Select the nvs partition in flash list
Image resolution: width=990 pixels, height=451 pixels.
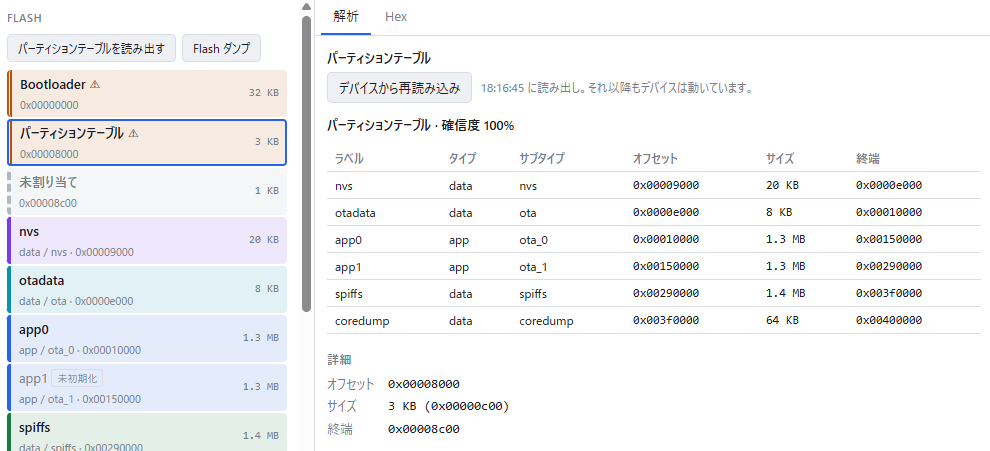146,241
